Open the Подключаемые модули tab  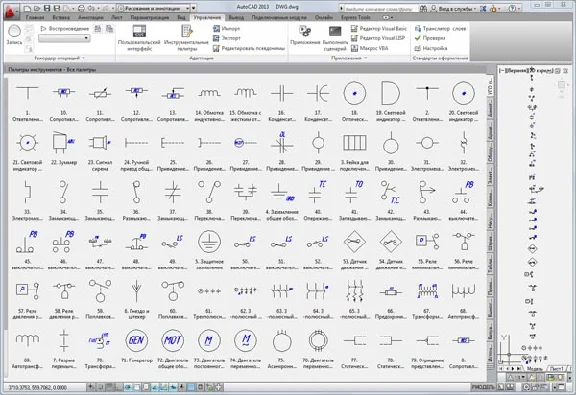click(x=279, y=17)
